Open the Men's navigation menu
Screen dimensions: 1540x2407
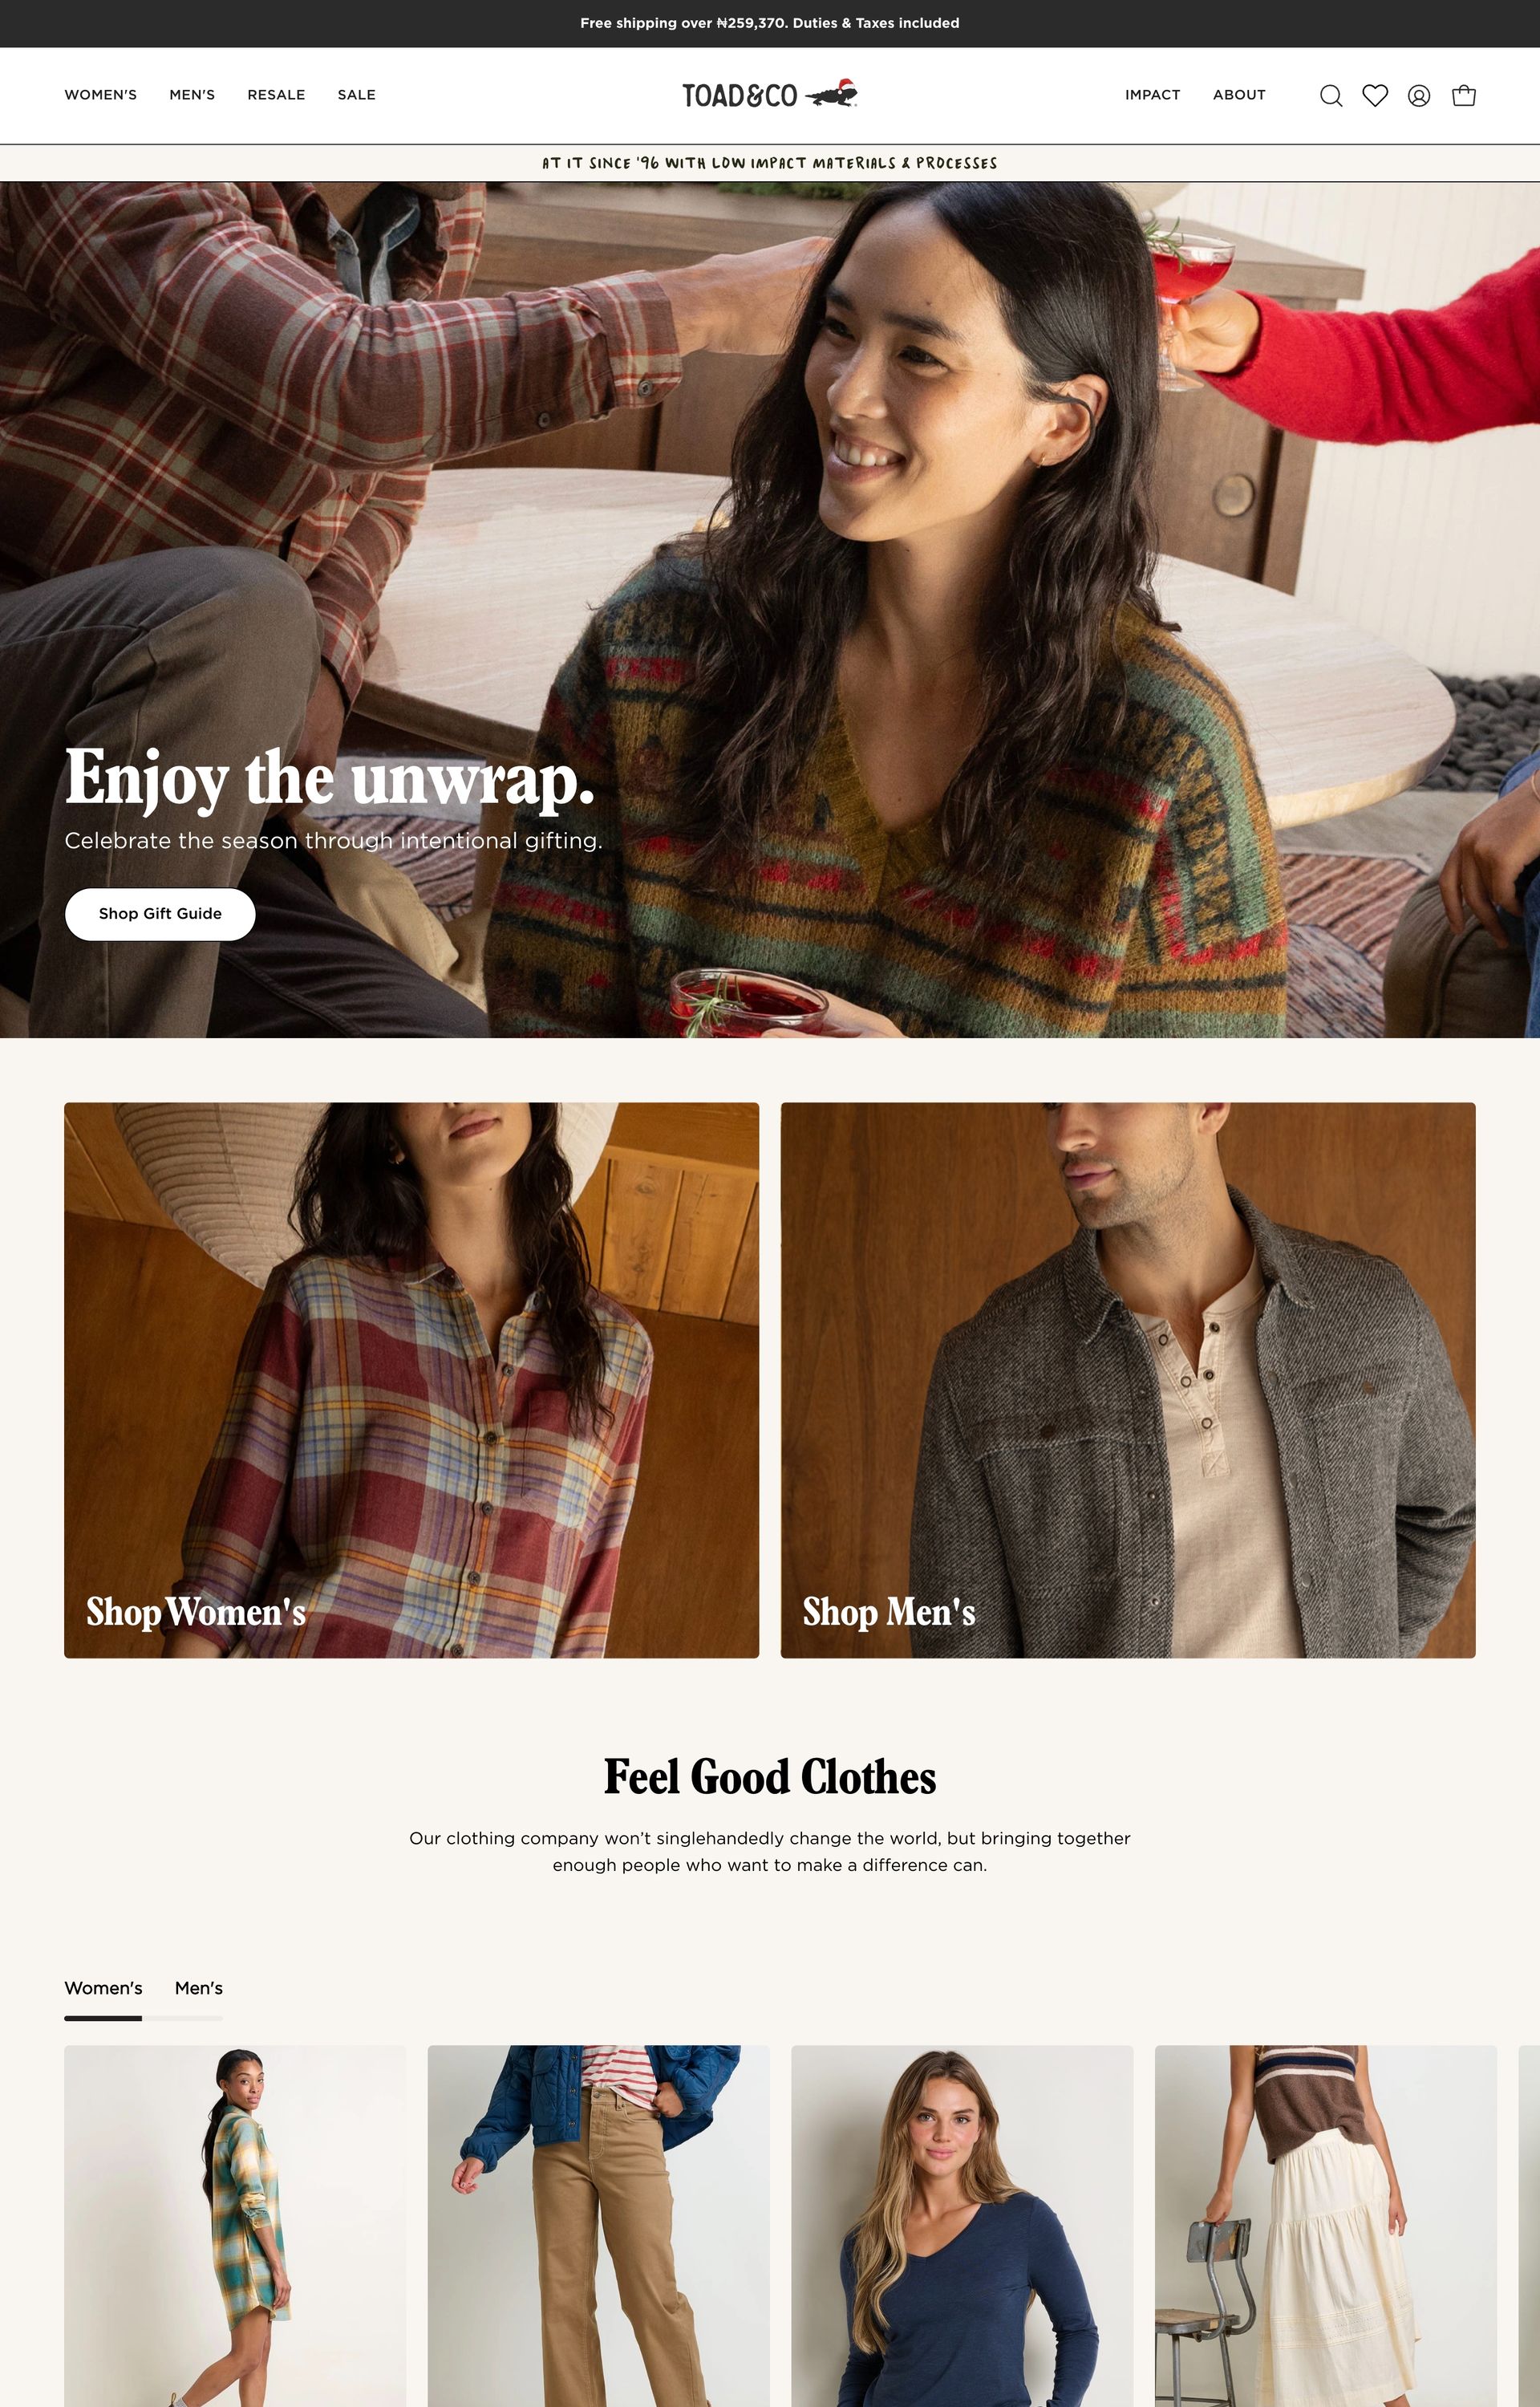[x=192, y=95]
